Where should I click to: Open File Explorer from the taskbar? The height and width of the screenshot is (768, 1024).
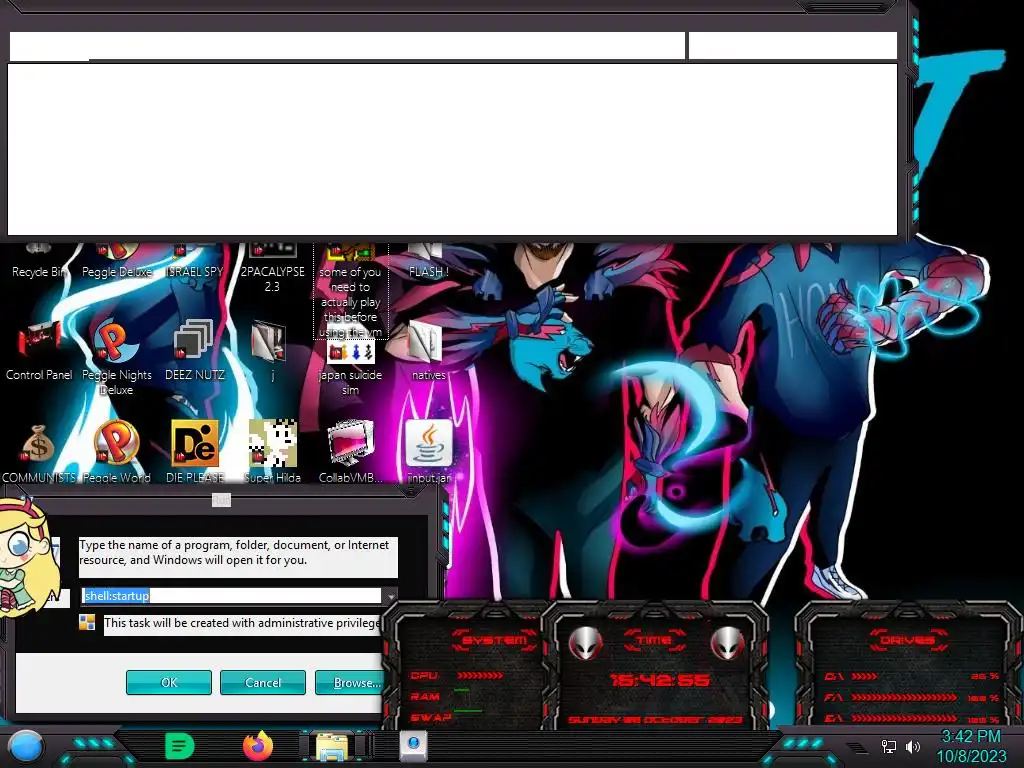332,746
